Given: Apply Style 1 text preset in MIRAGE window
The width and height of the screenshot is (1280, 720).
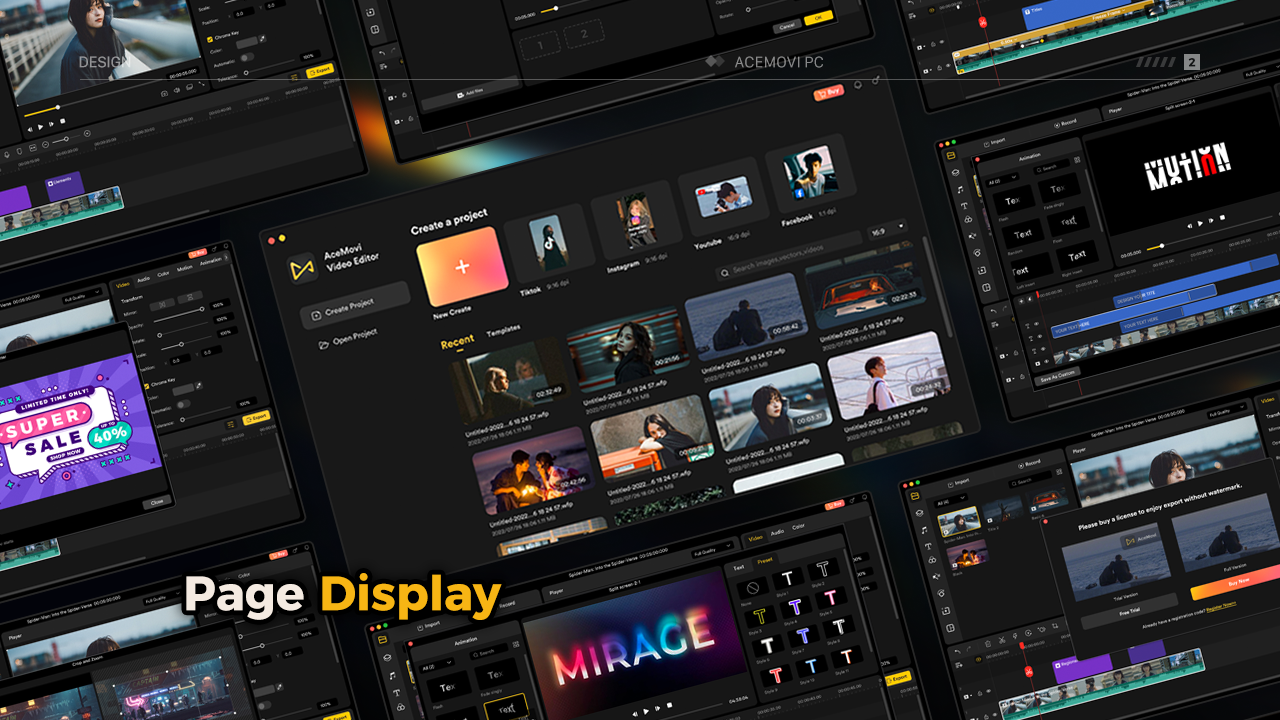Looking at the screenshot, I should pyautogui.click(x=787, y=578).
